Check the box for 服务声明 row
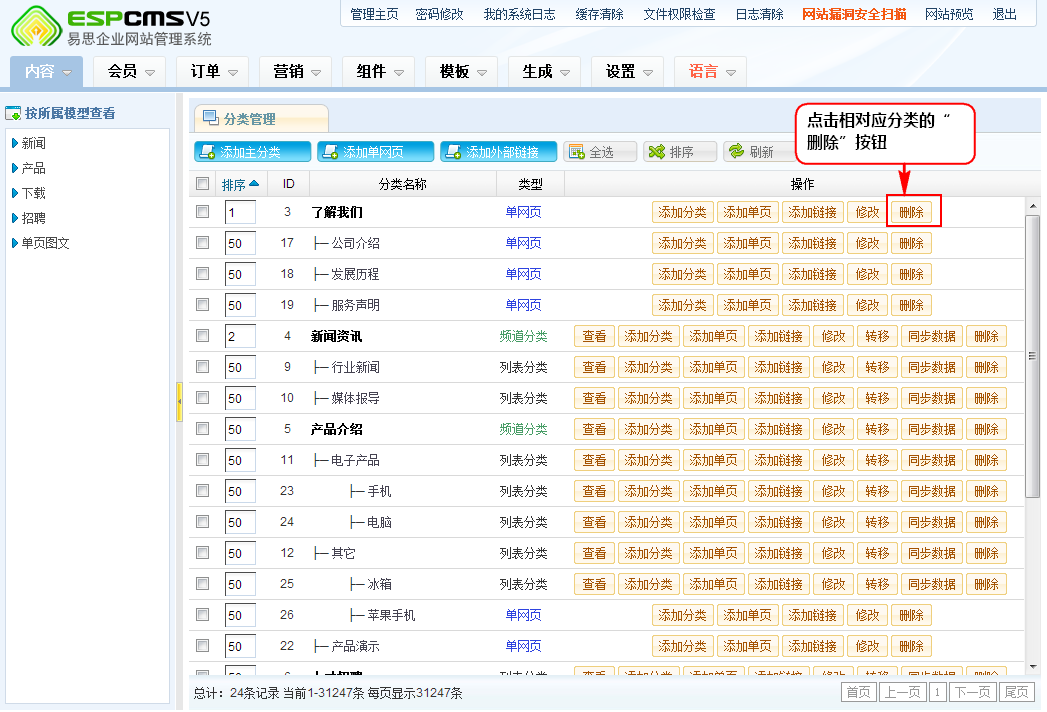 [202, 305]
